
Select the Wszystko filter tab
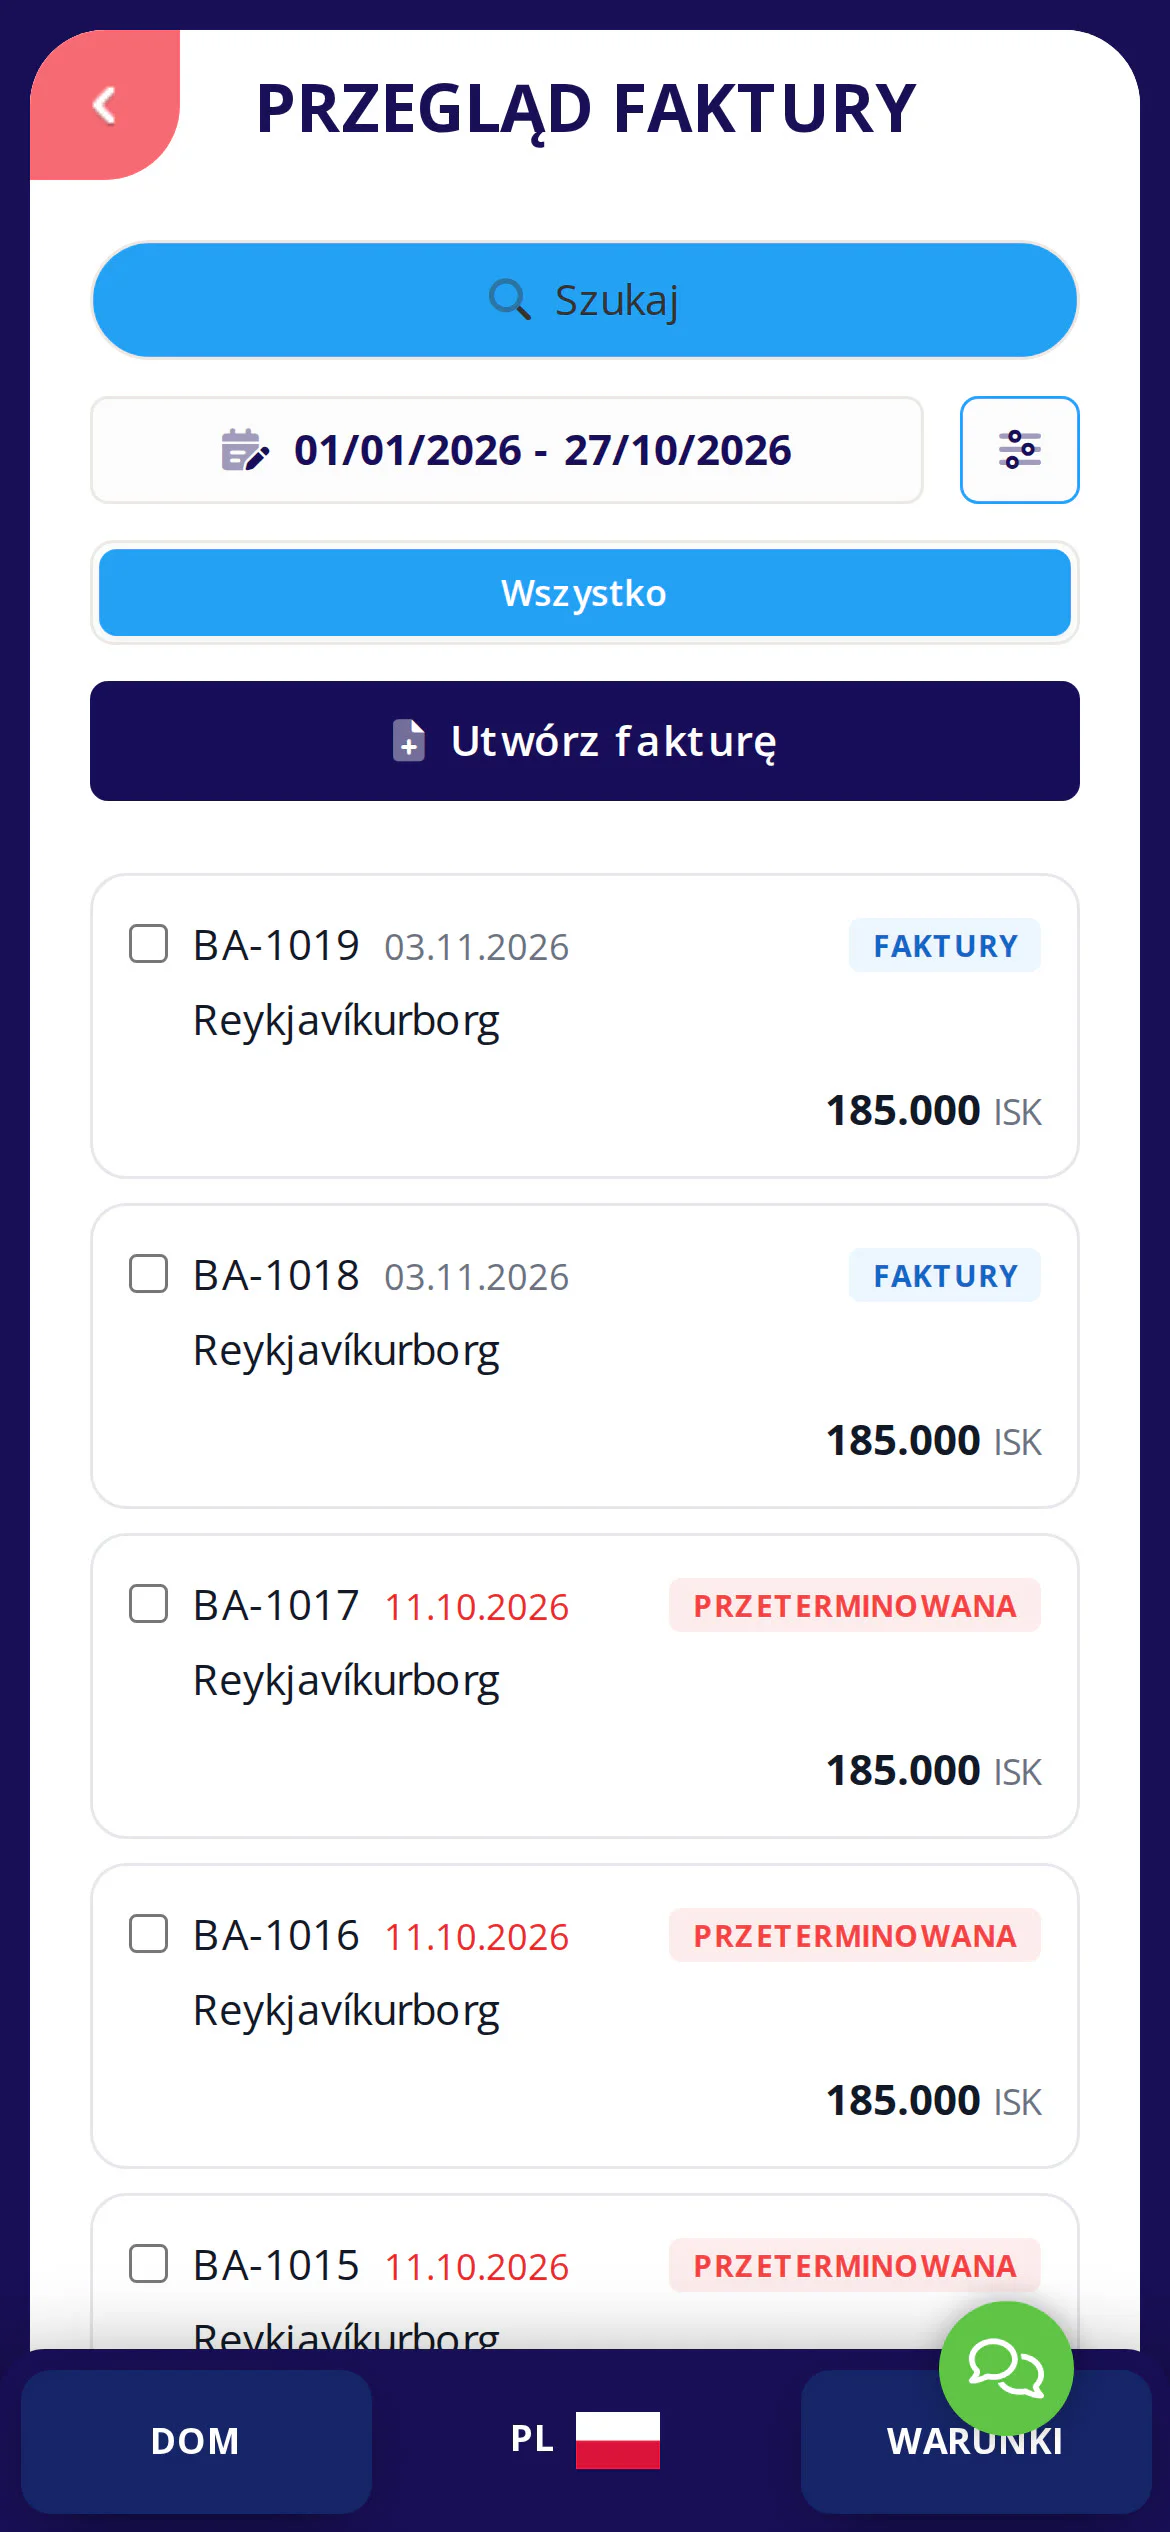click(585, 593)
